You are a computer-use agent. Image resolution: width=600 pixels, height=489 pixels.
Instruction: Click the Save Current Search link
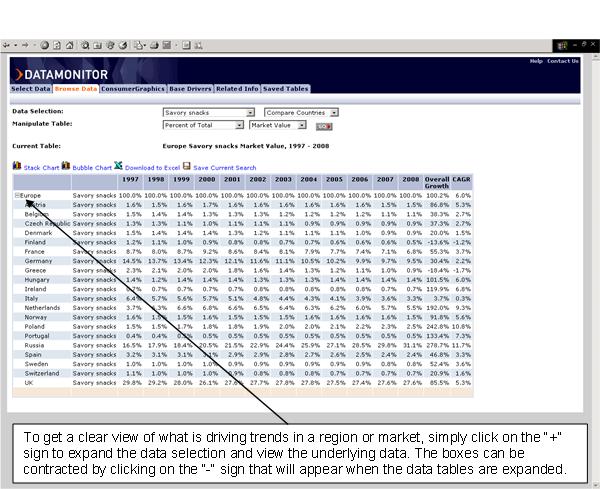[x=225, y=168]
